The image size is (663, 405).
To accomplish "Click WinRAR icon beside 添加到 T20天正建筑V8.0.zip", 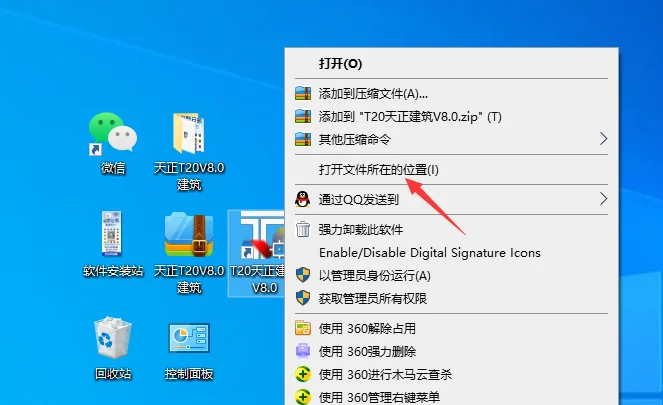I will coord(303,116).
